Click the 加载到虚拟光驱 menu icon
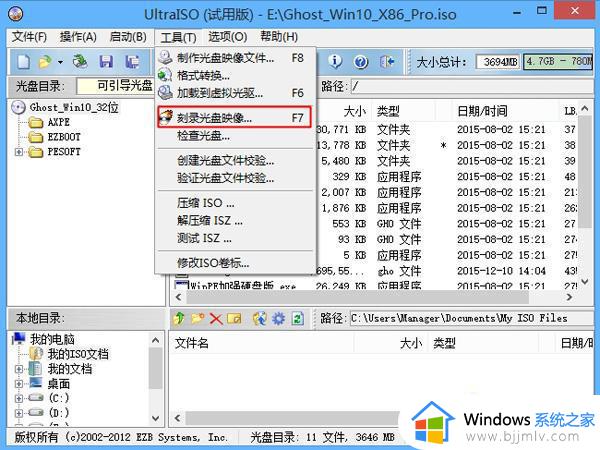 click(165, 92)
